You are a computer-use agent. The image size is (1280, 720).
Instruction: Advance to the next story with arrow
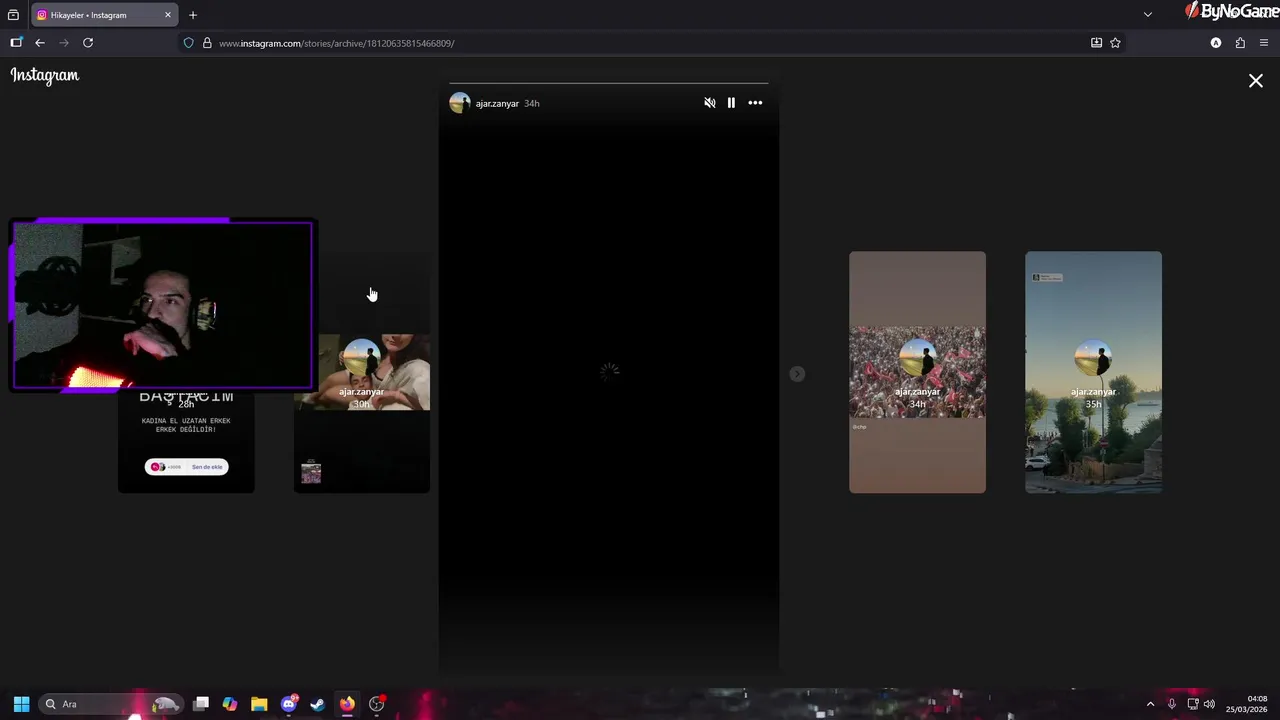point(797,374)
